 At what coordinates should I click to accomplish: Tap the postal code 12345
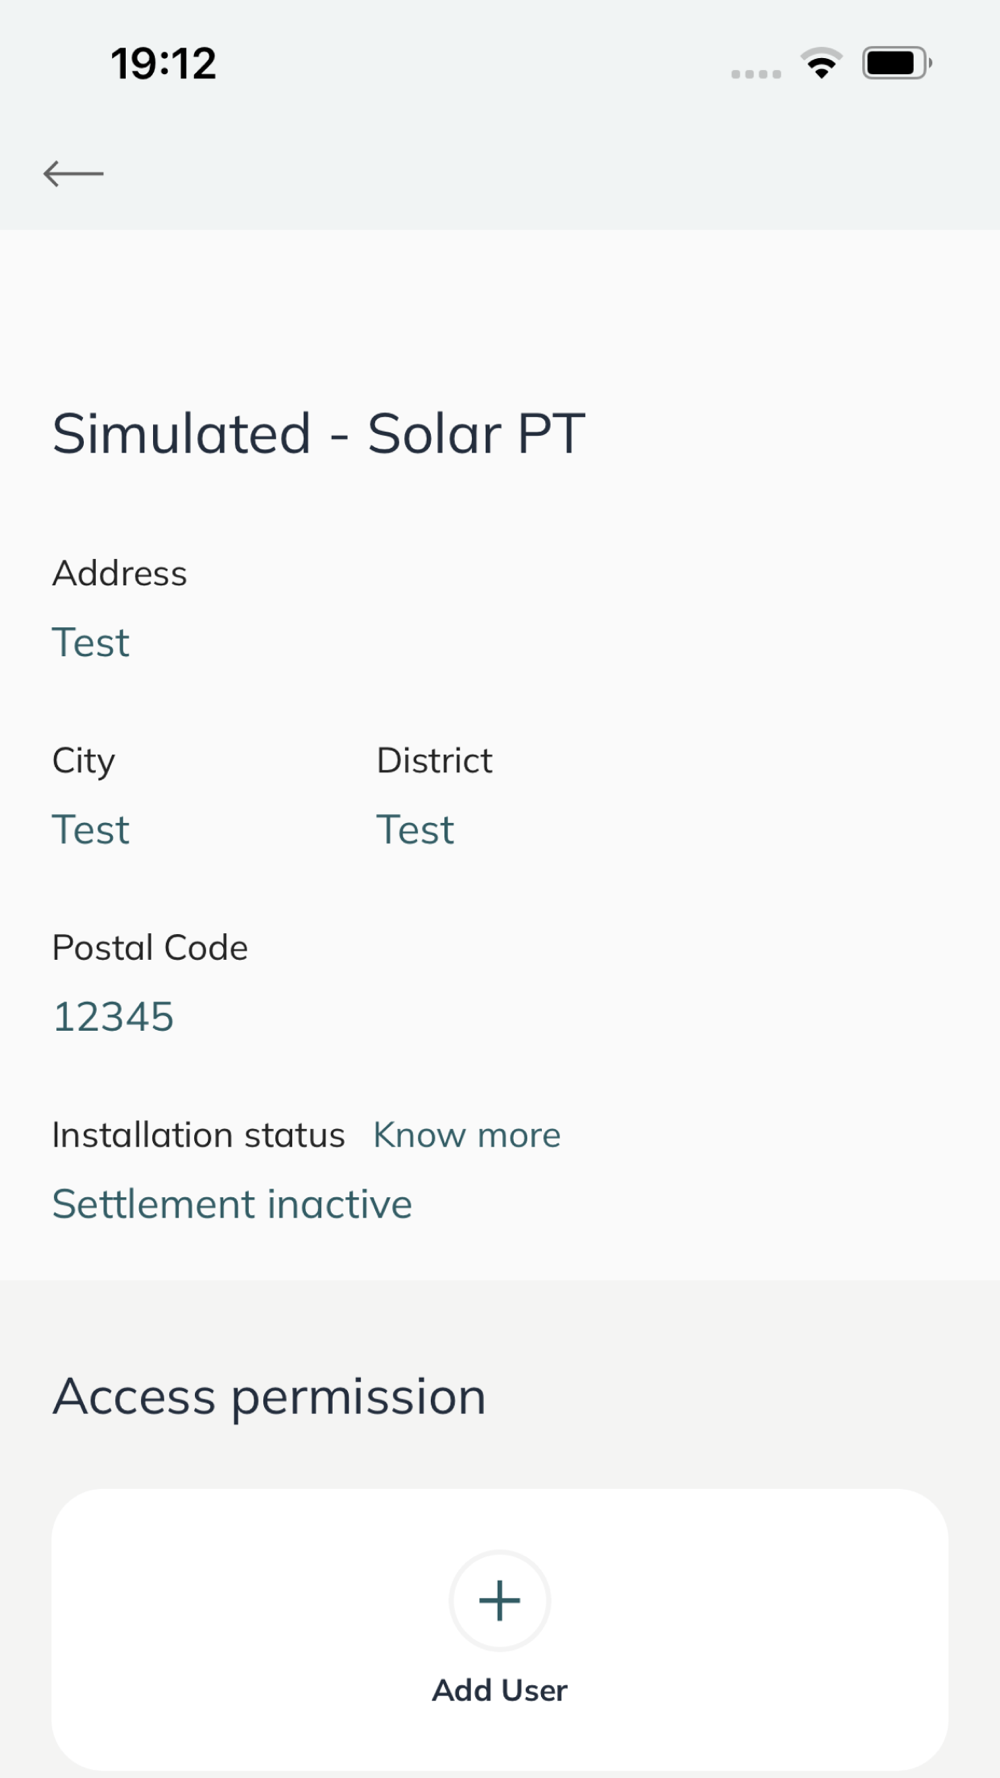point(113,1017)
